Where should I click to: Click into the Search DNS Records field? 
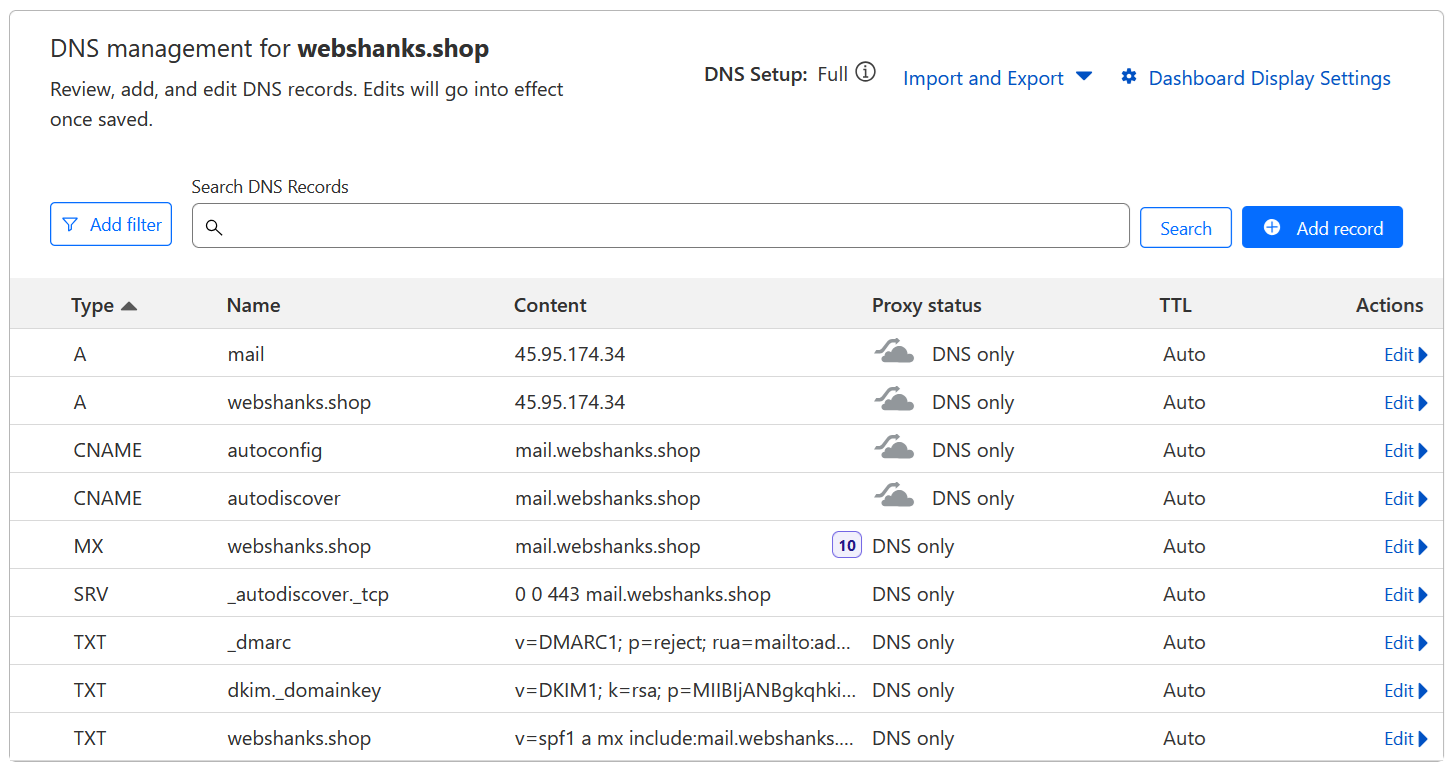tap(660, 226)
